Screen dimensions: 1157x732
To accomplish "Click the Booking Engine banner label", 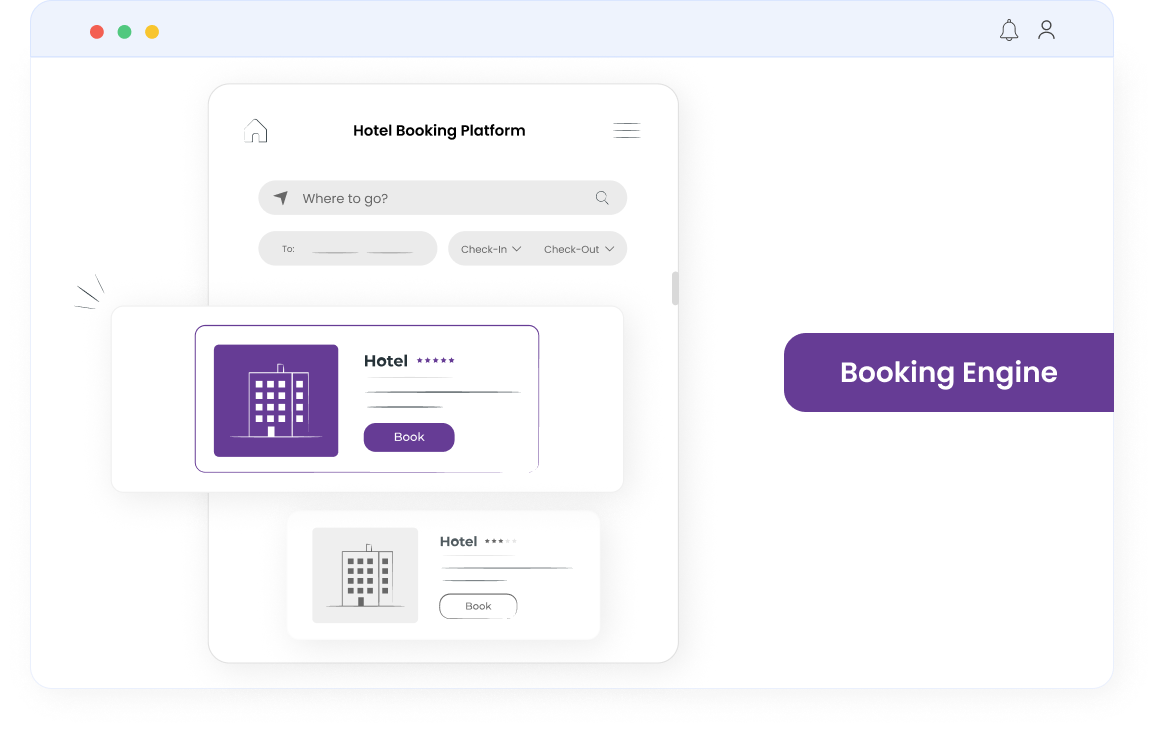I will pos(949,372).
